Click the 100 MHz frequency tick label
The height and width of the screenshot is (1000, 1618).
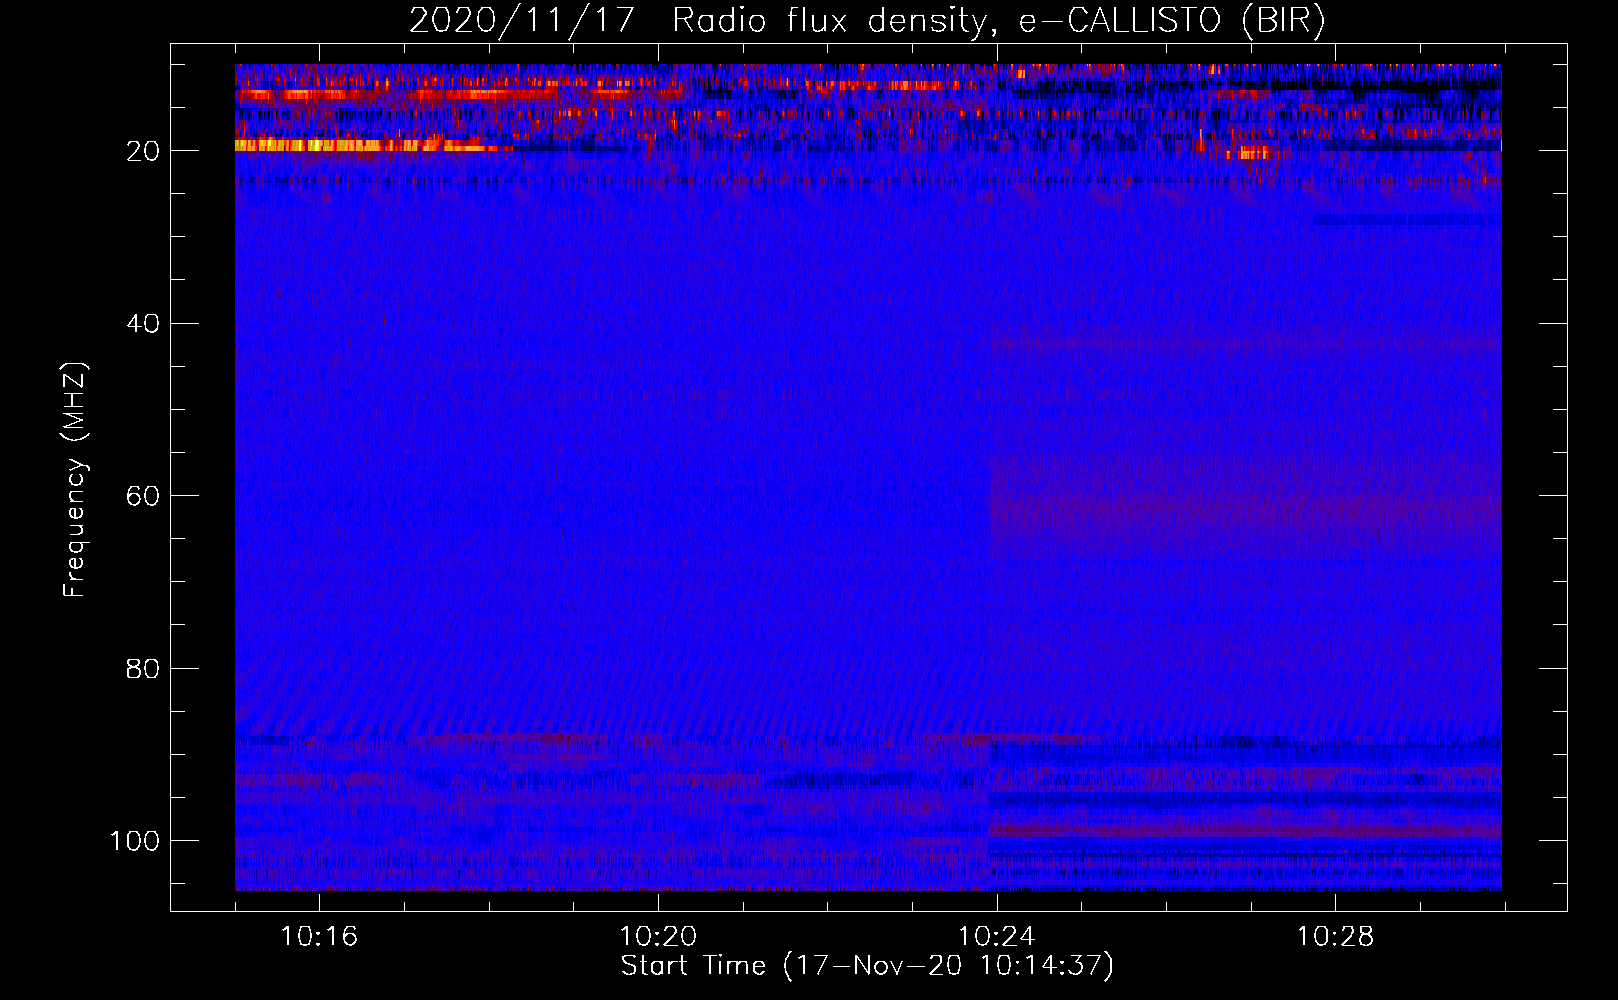tap(135, 841)
